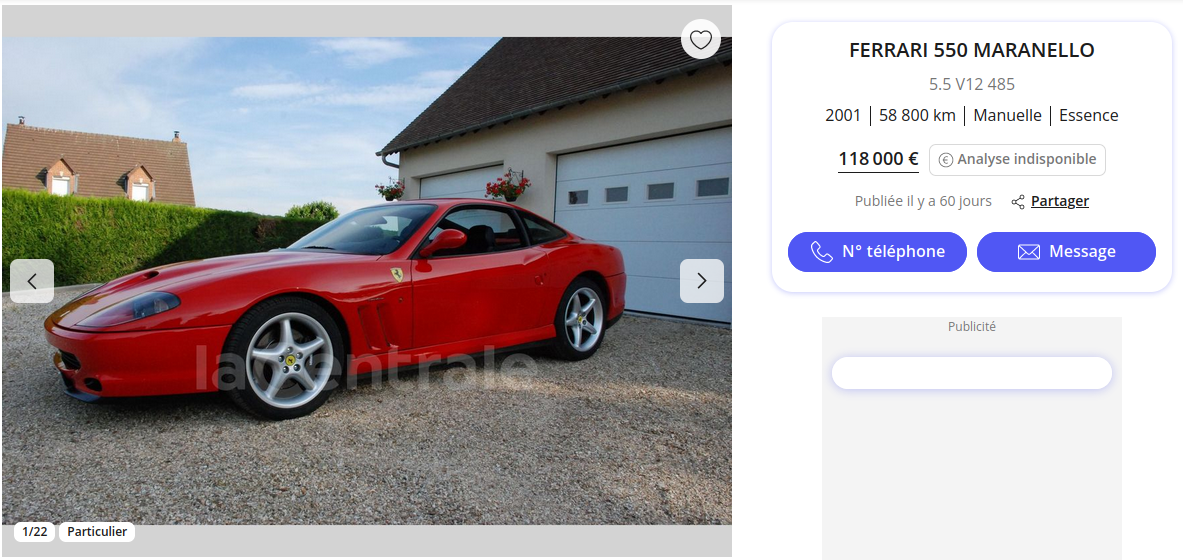
Task: Click the Particulier seller badge
Action: pyautogui.click(x=97, y=532)
